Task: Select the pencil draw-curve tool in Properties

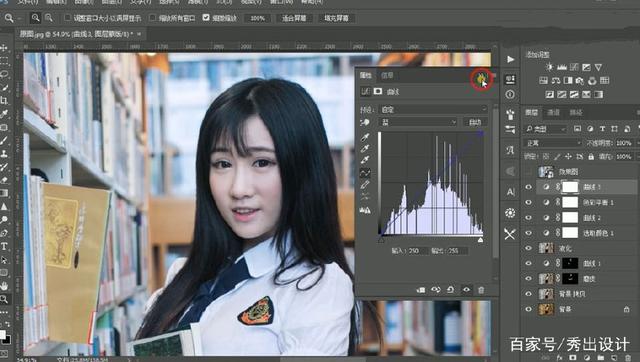Action: pos(365,184)
